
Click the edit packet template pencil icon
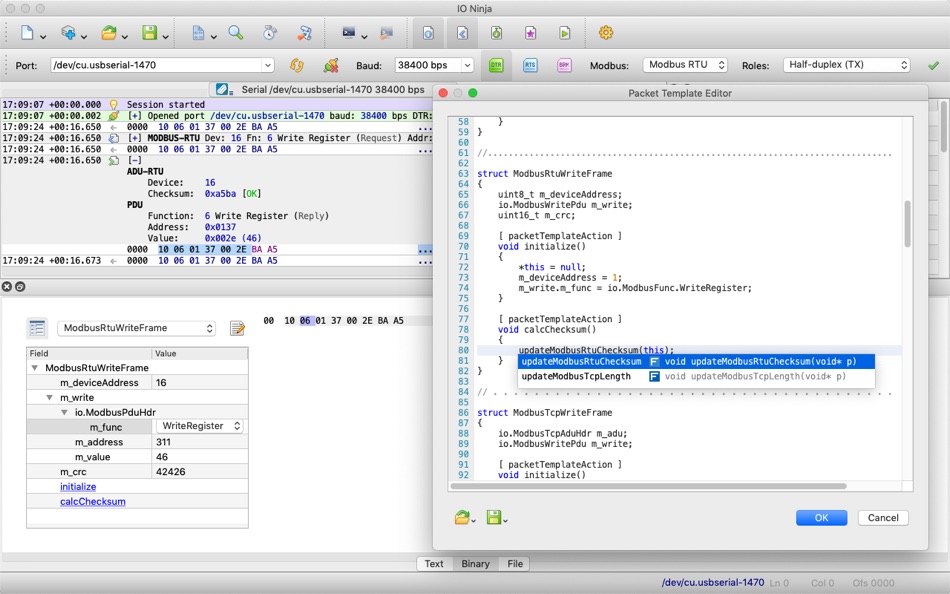coord(238,328)
